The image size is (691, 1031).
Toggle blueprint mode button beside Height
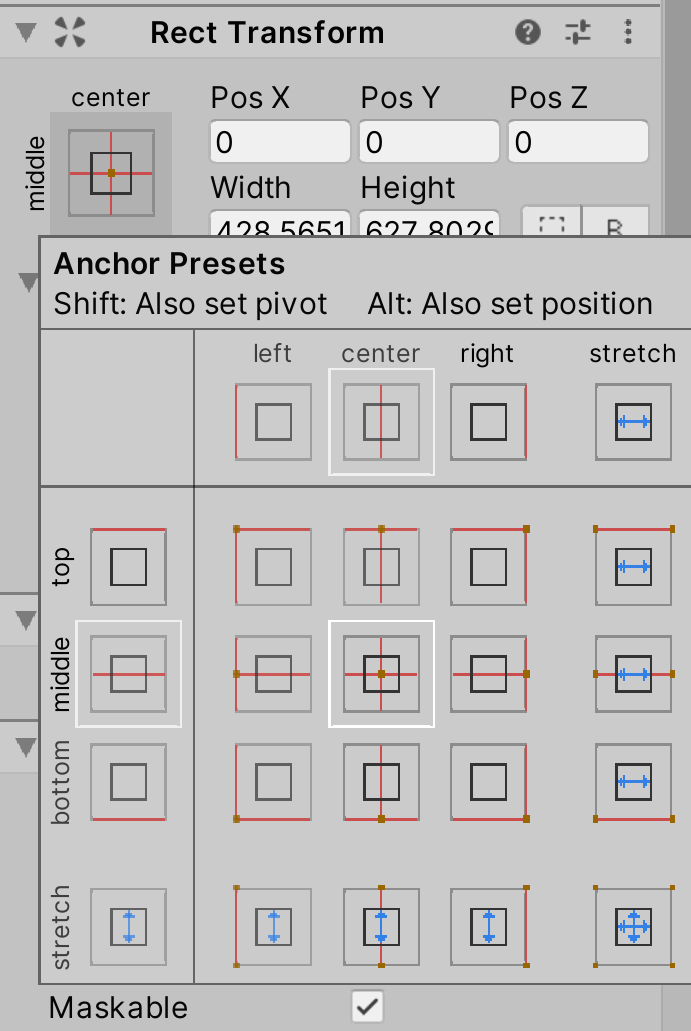[552, 222]
